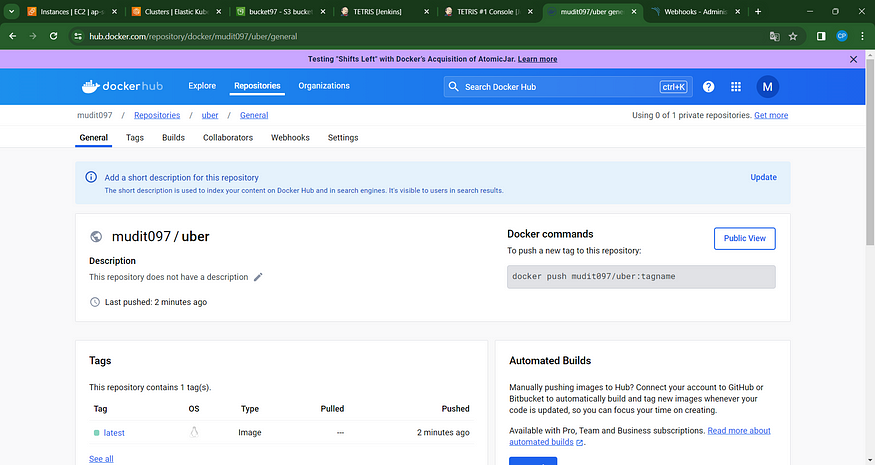This screenshot has width=875, height=465.
Task: Bookmark this page with star icon
Action: pos(793,36)
